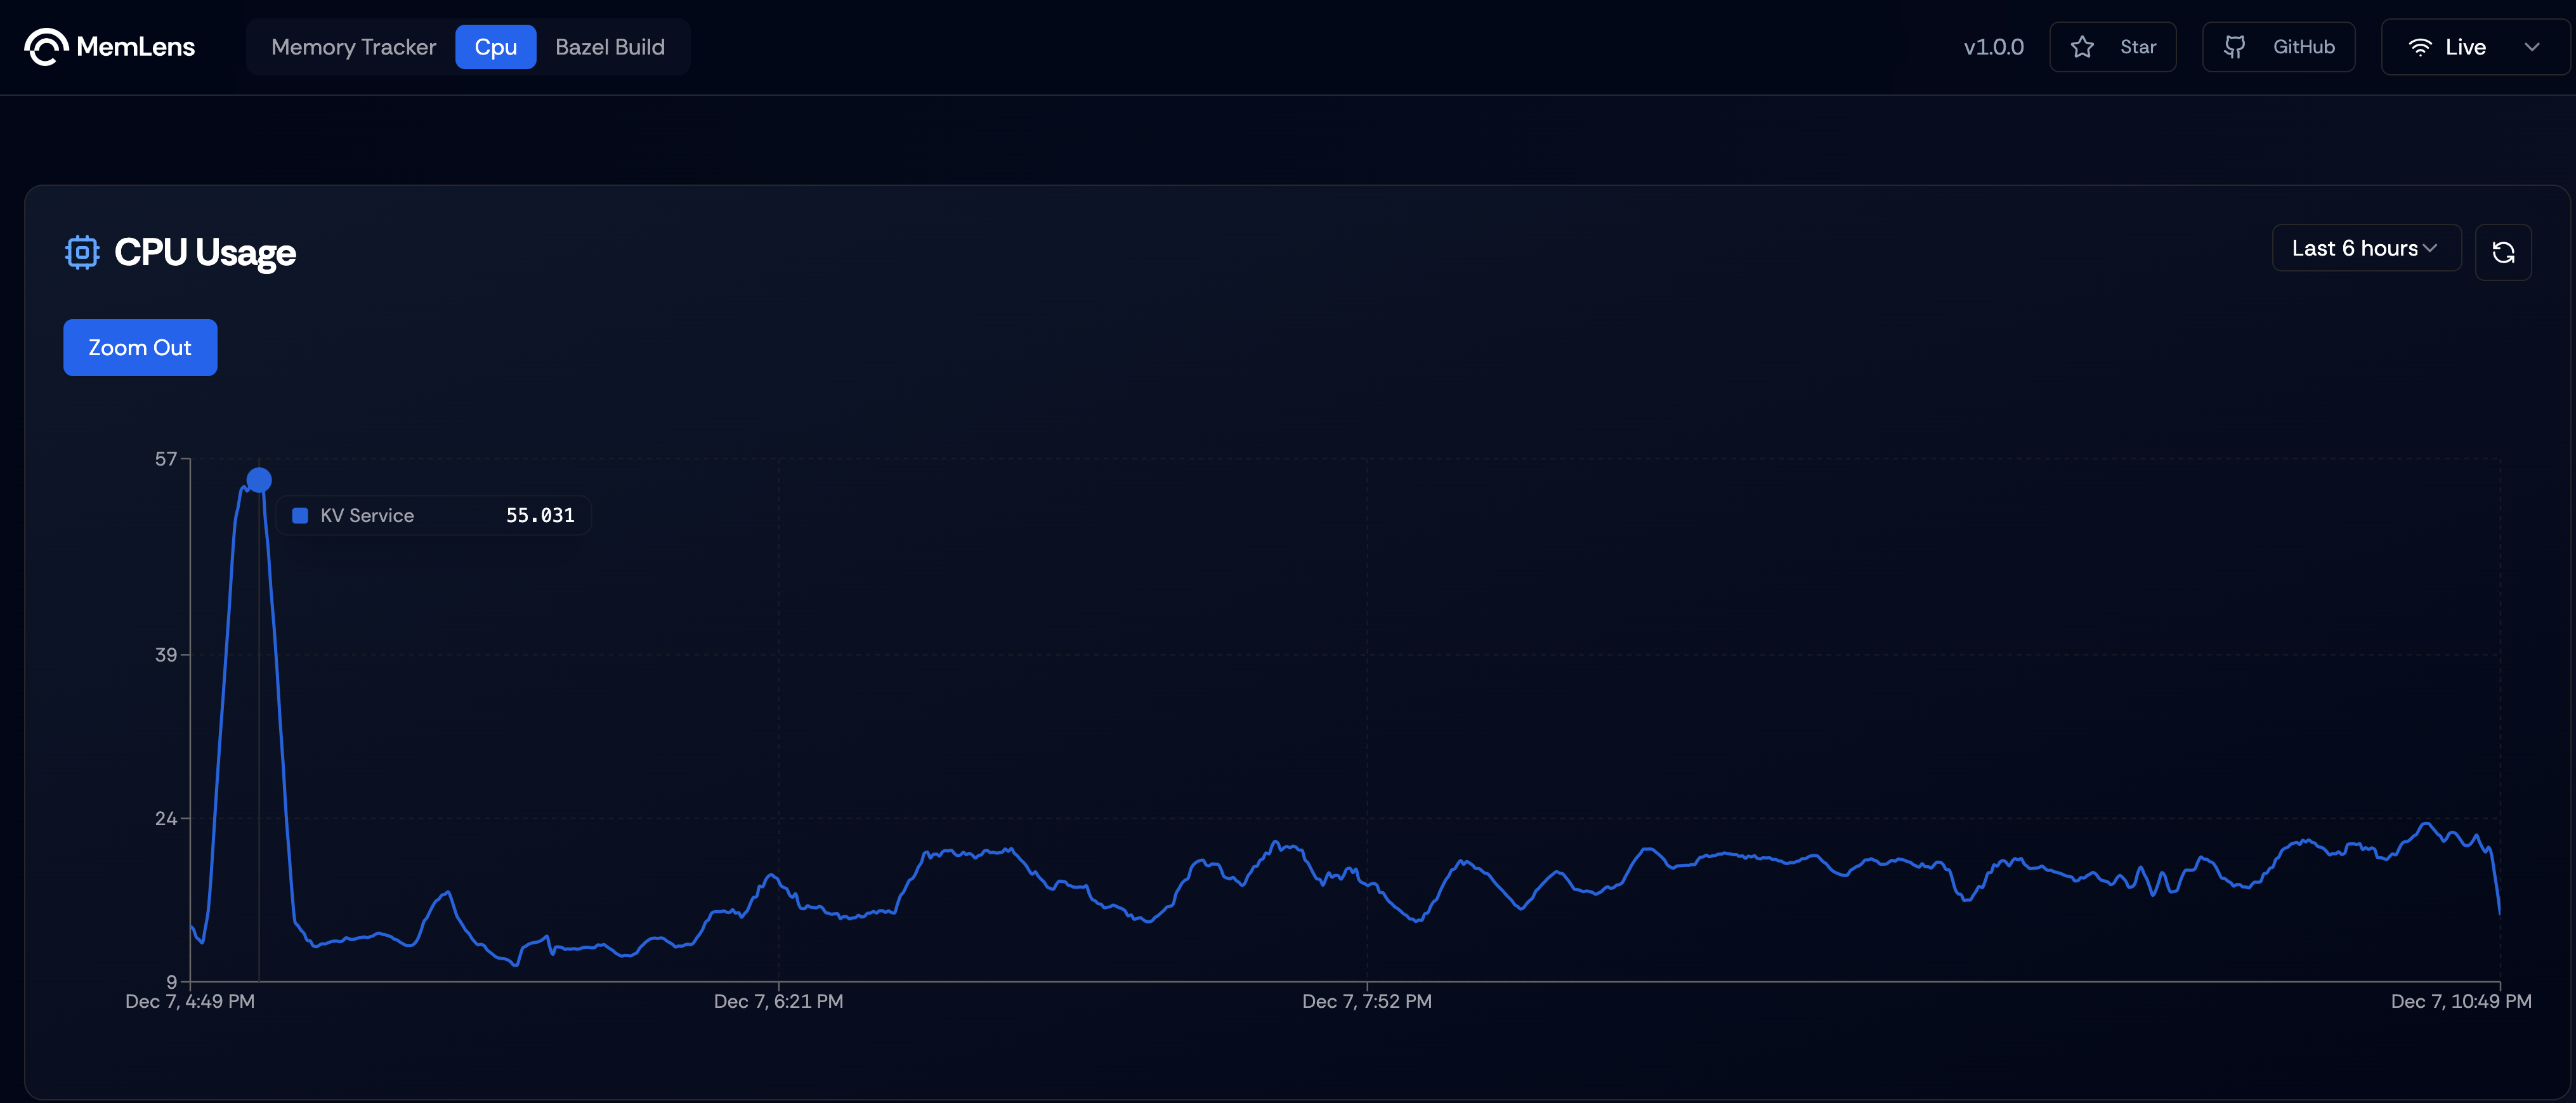Screen dimensions: 2576x1103
Task: Click the CPU Usage heading
Action: tap(205, 252)
